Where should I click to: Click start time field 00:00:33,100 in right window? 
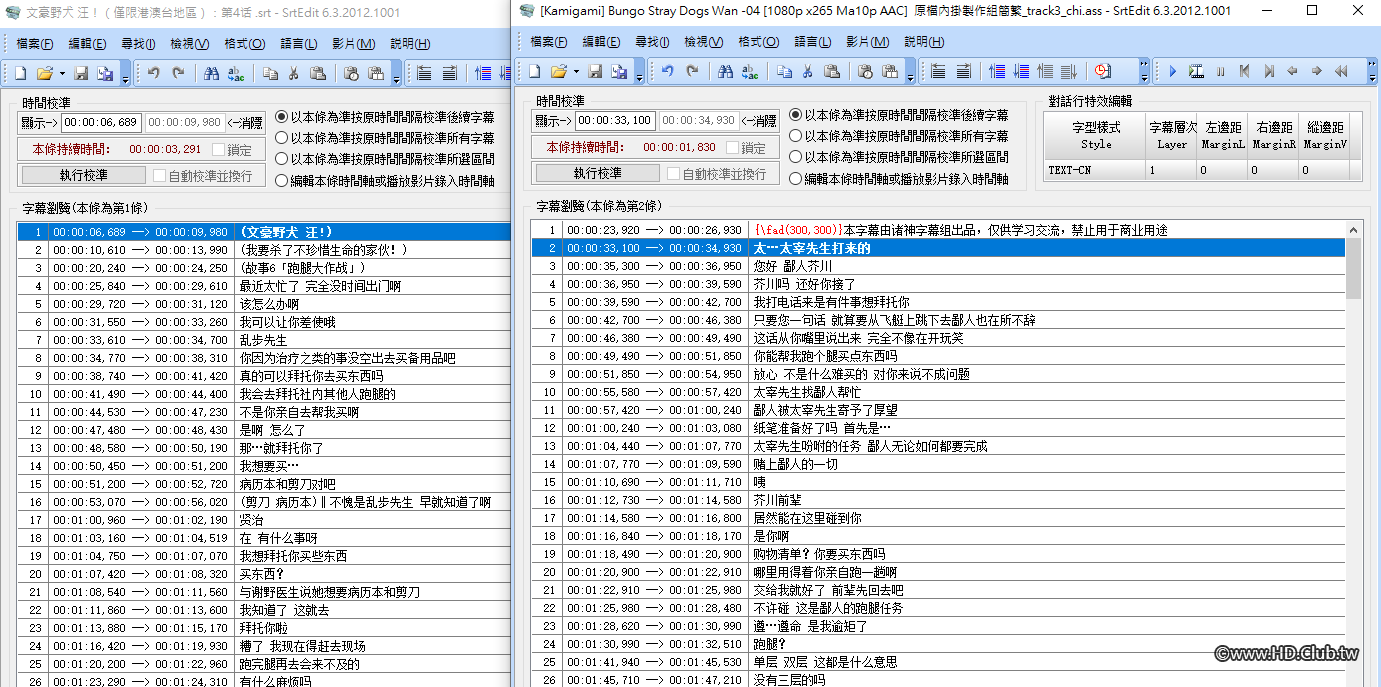tap(615, 121)
